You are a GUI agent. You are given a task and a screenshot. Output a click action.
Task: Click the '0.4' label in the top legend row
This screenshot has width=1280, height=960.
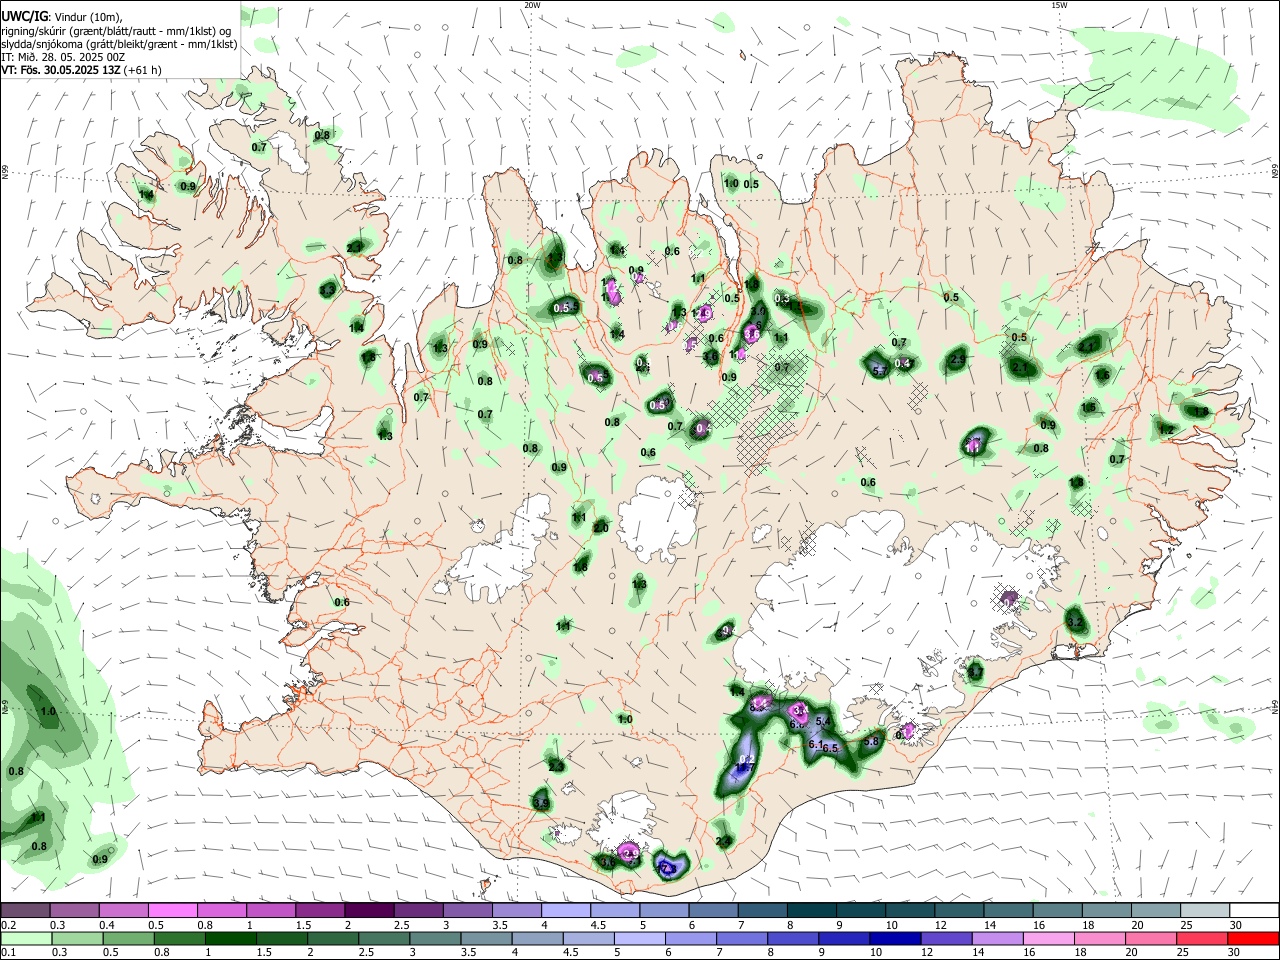(x=106, y=925)
